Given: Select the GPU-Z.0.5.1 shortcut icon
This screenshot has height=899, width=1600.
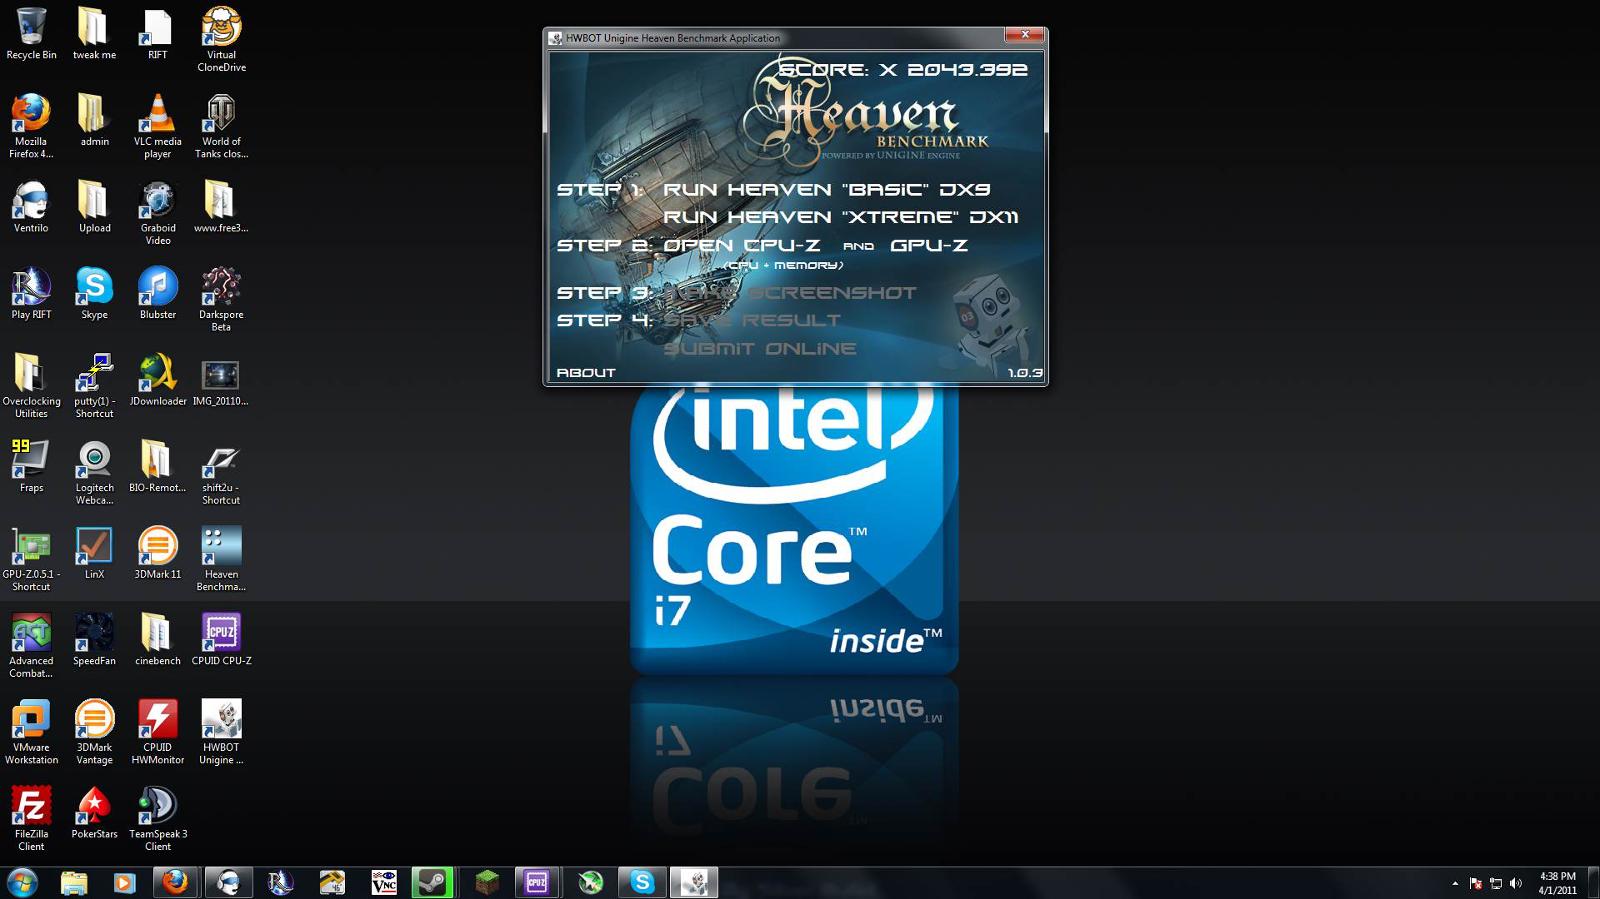Looking at the screenshot, I should point(31,559).
